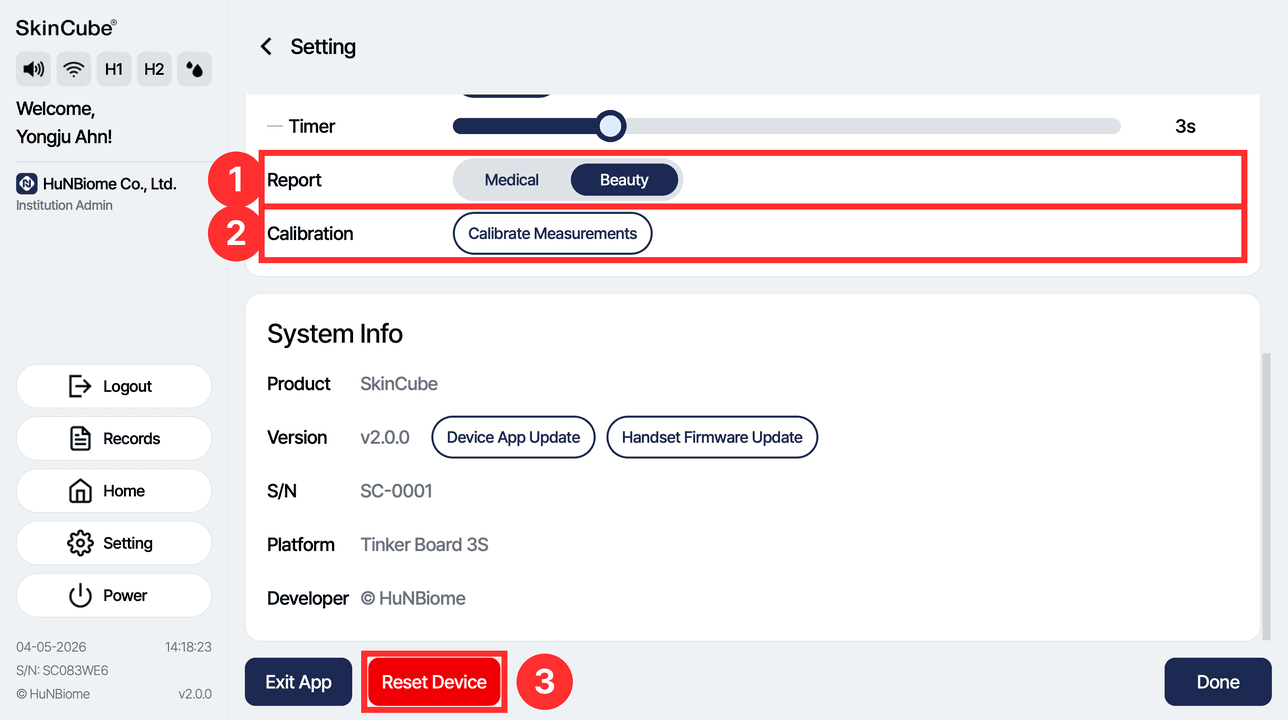Log out via the Logout button
Screen dimensions: 1288x720
[114, 386]
